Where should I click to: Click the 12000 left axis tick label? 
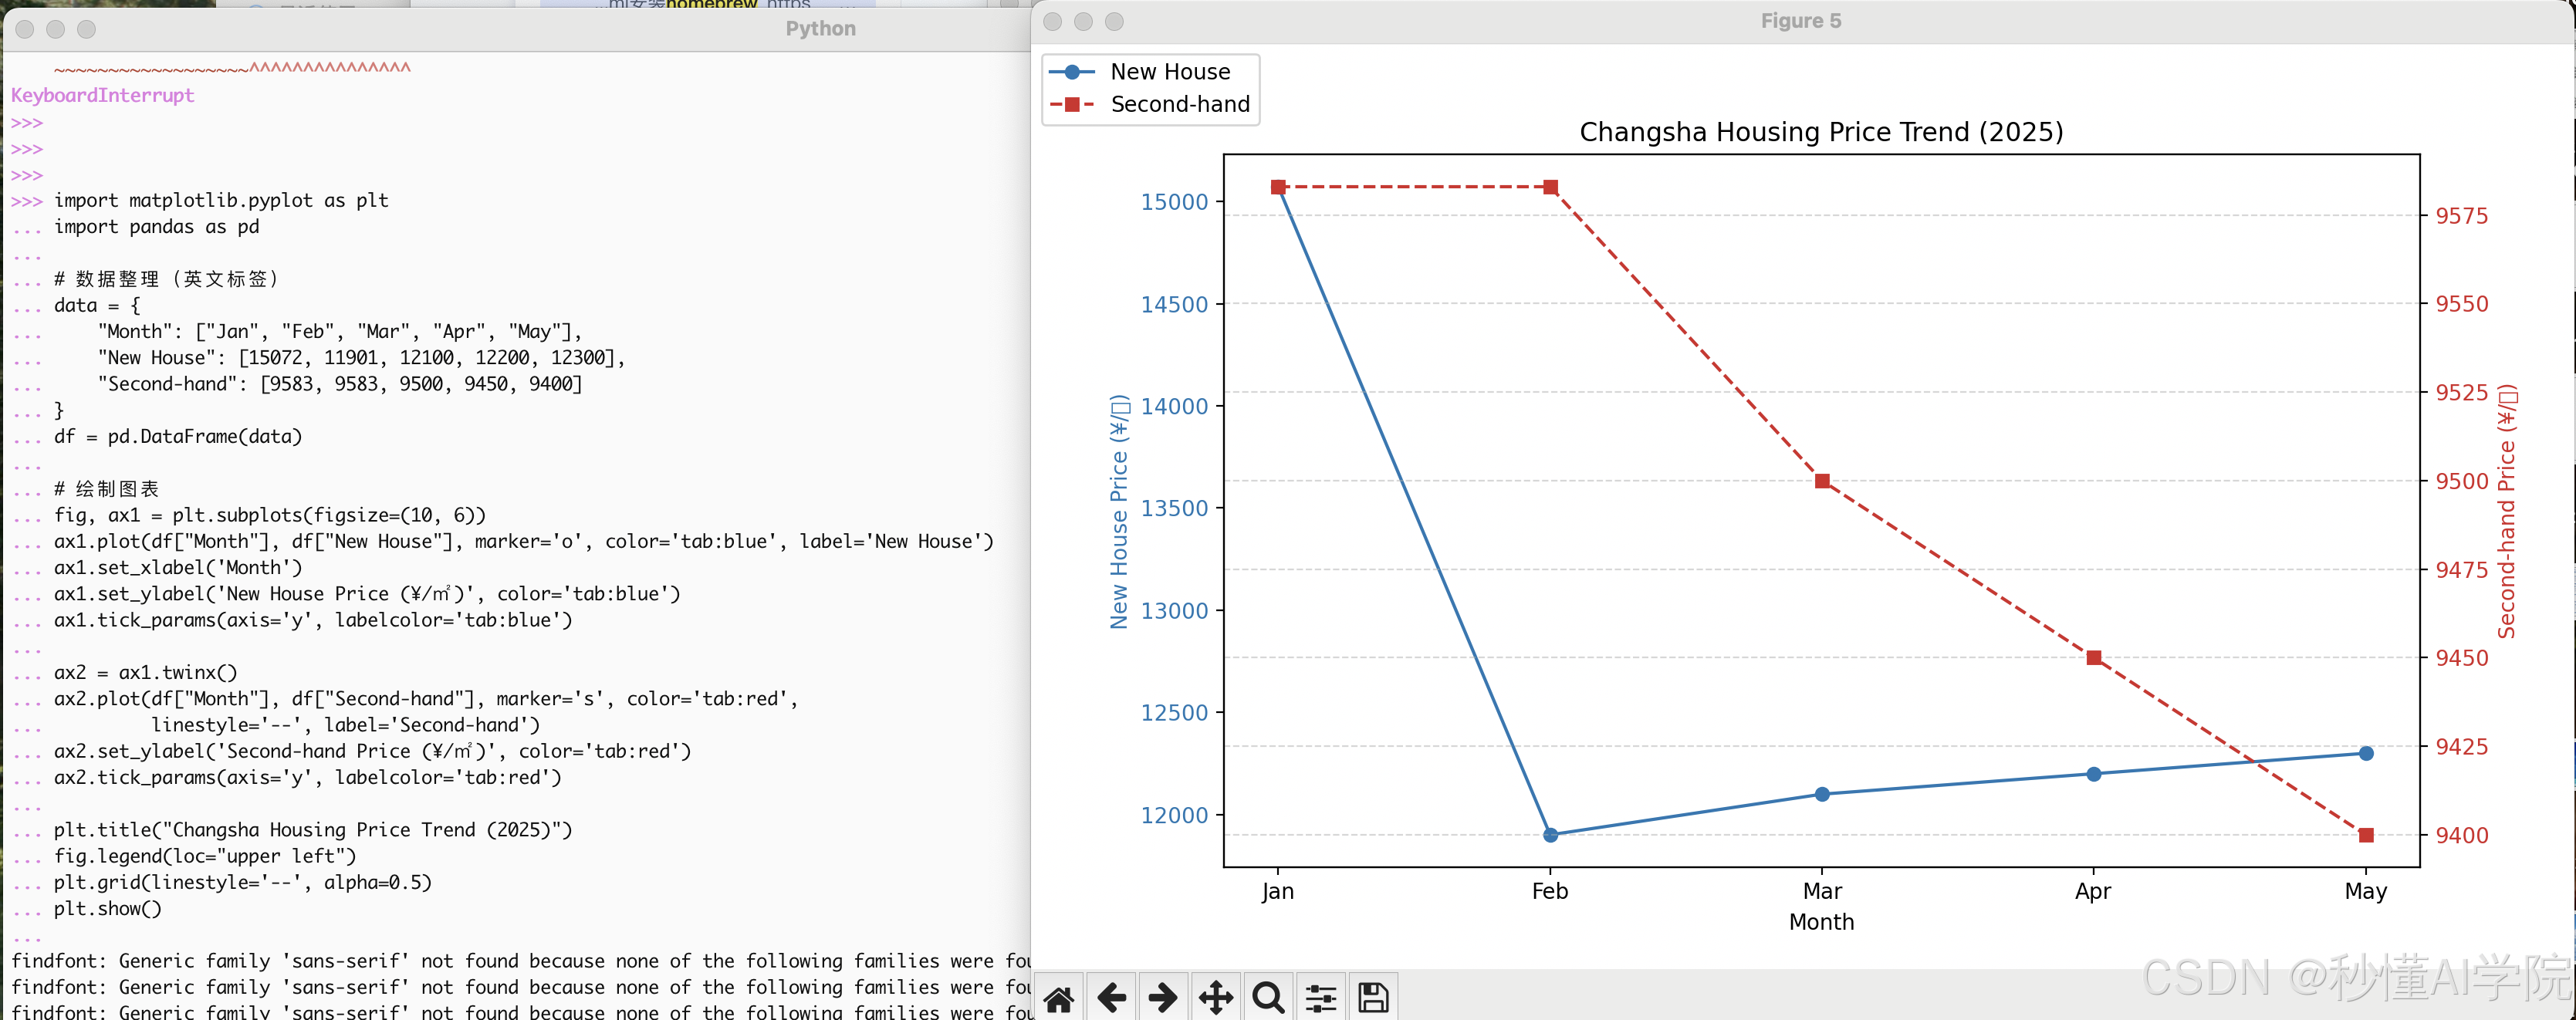1174,815
